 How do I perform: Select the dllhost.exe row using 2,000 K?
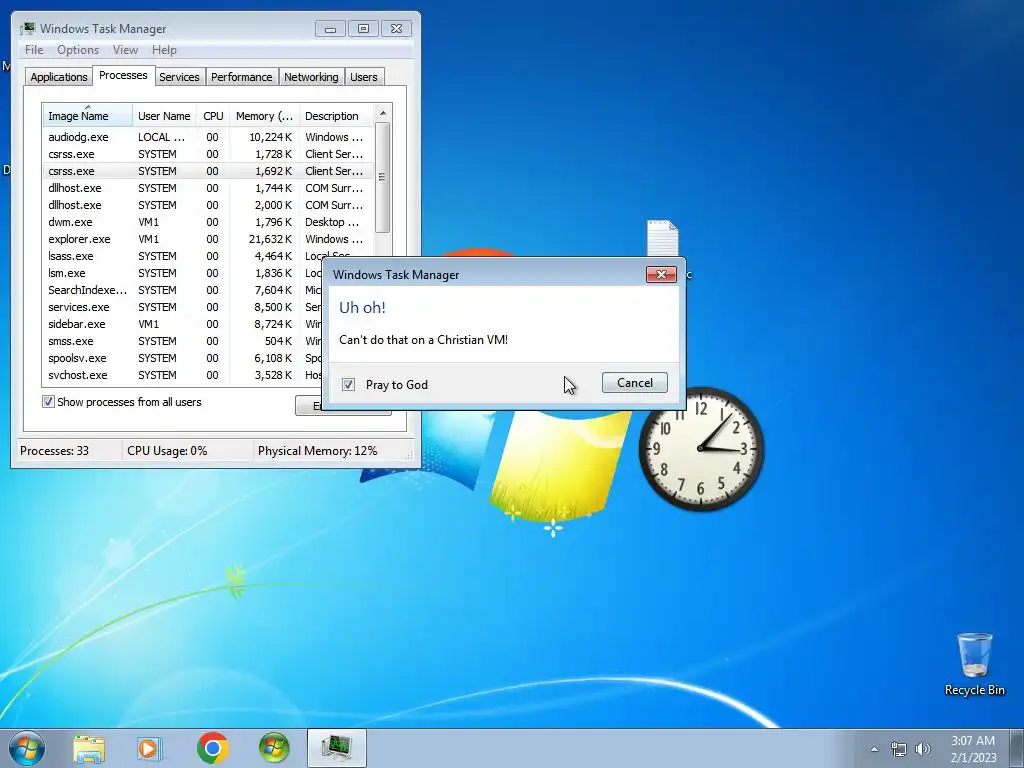pyautogui.click(x=208, y=204)
